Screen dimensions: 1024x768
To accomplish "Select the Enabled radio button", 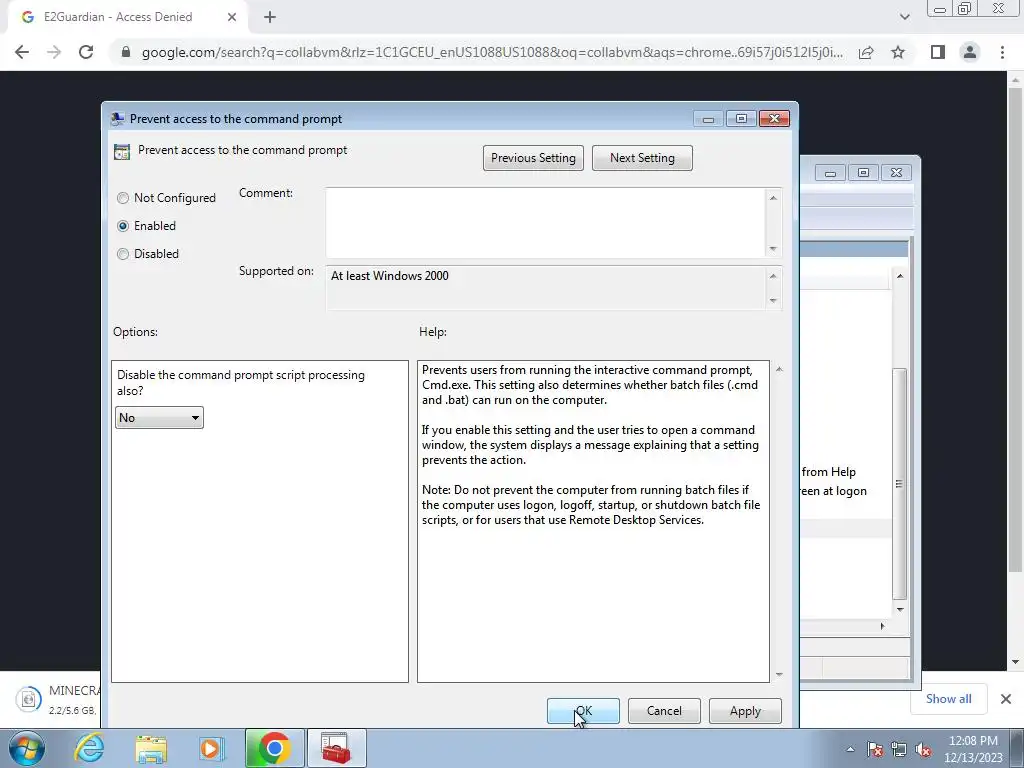I will click(123, 226).
